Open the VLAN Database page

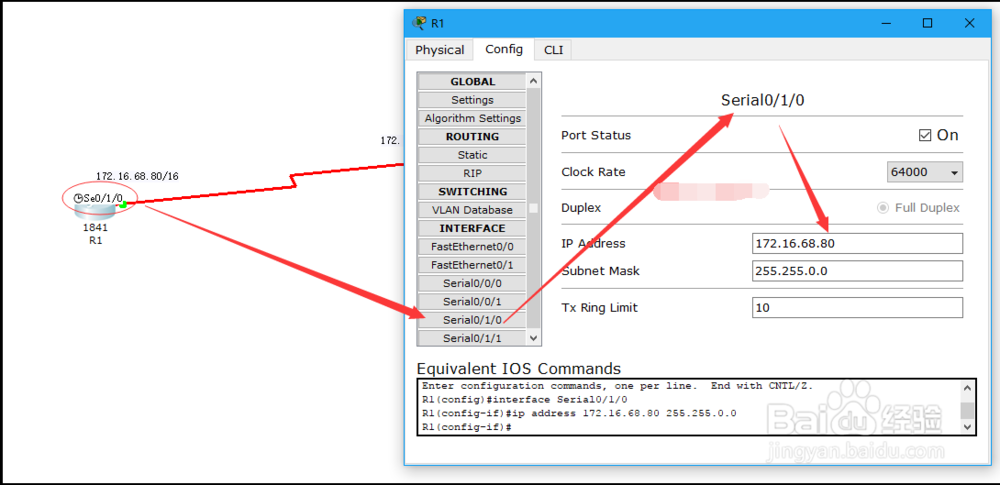click(x=472, y=210)
